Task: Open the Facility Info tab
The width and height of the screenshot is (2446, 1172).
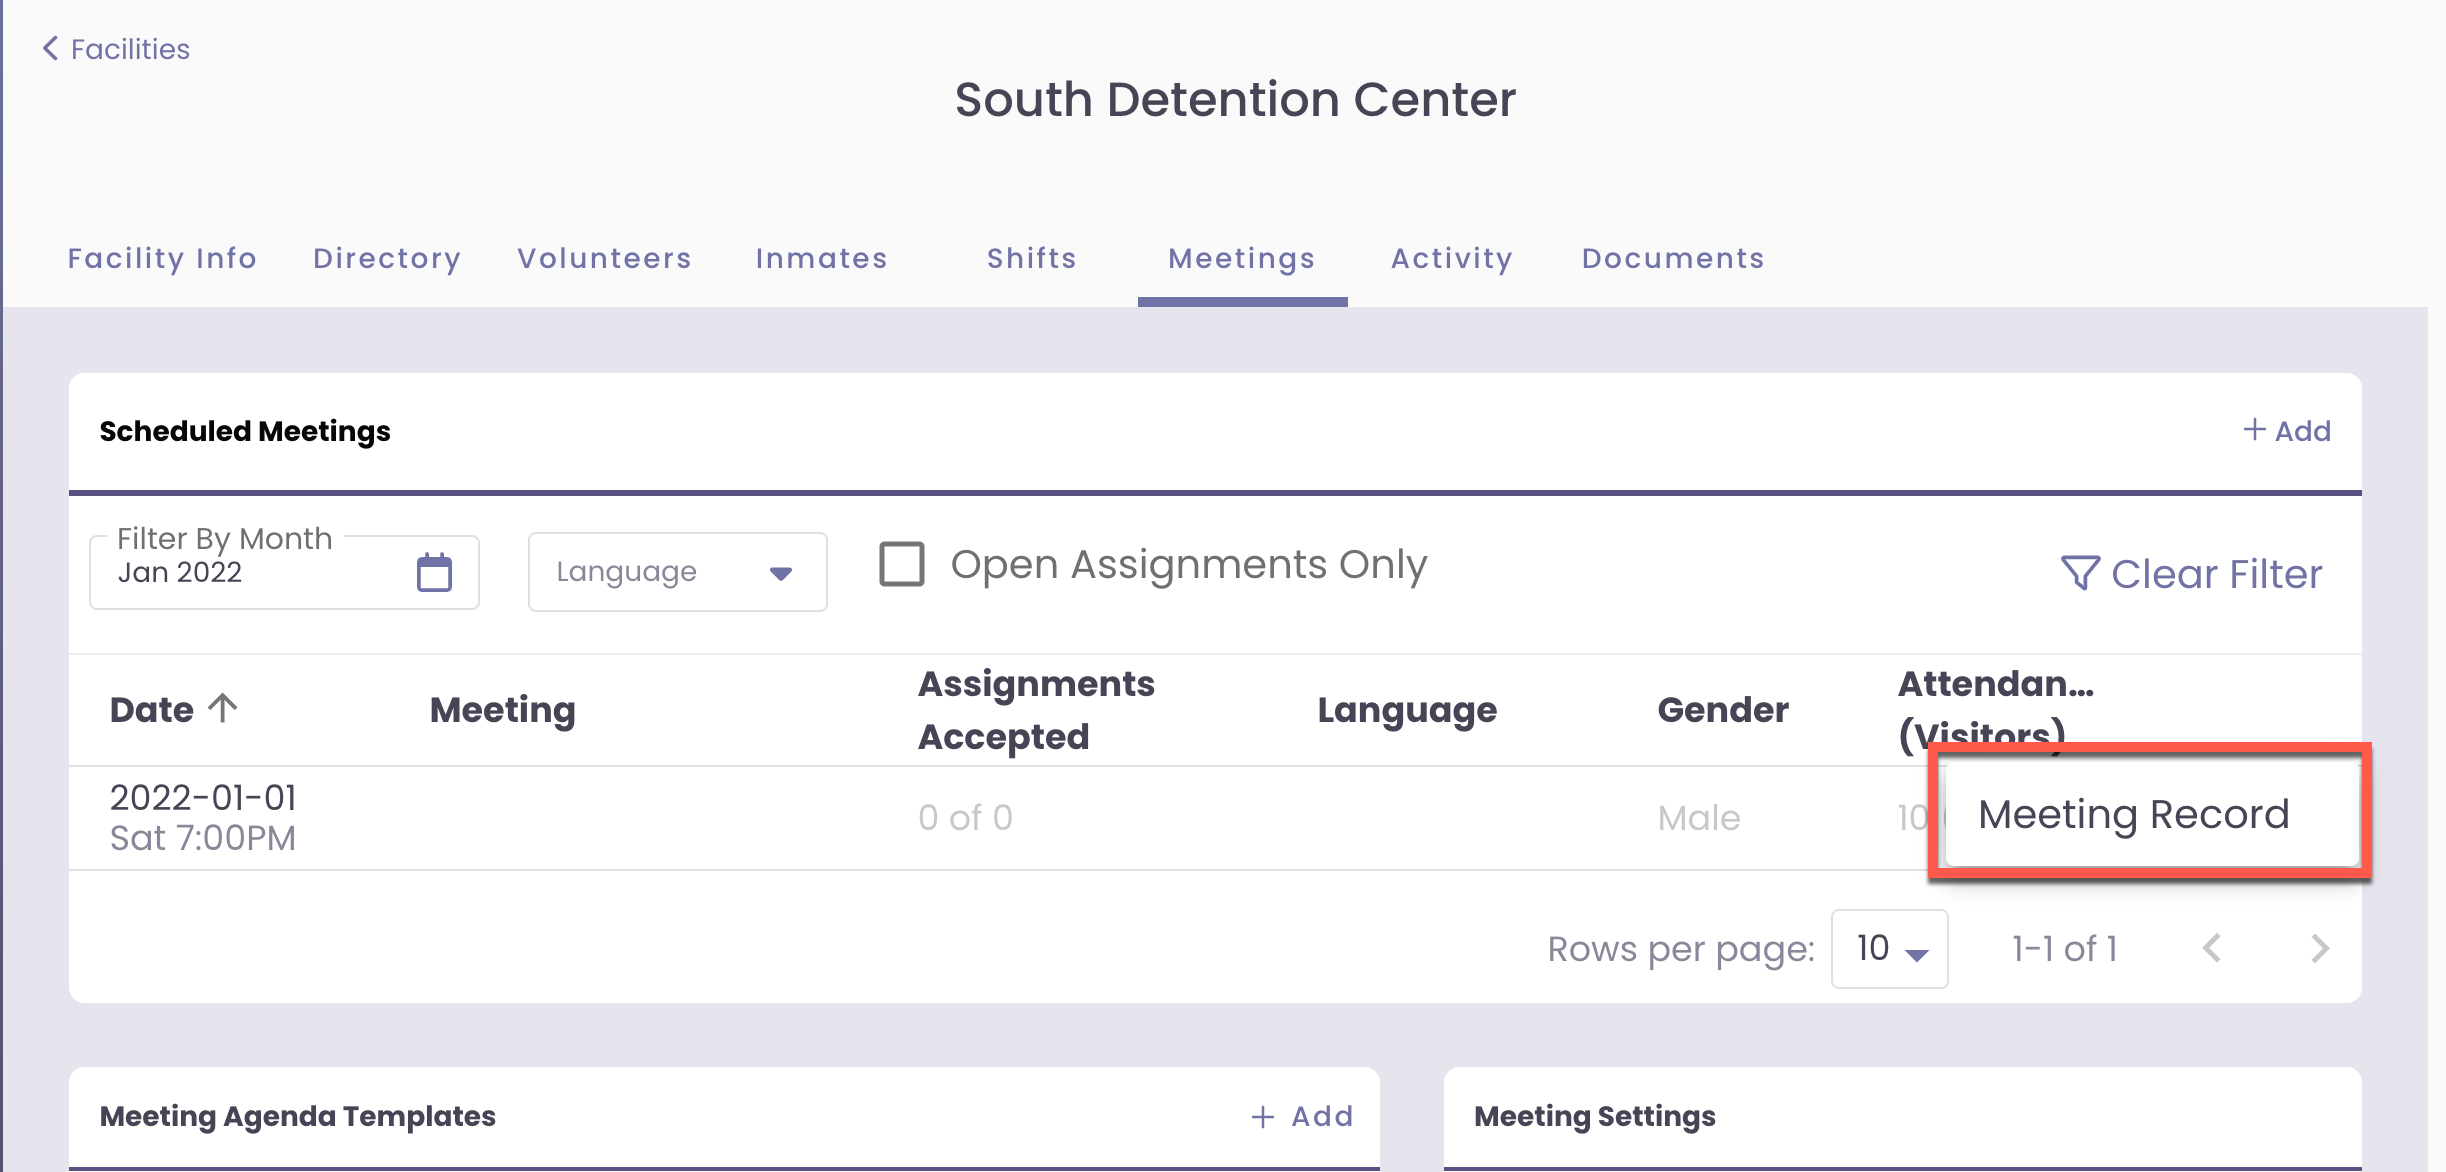Action: pyautogui.click(x=162, y=258)
